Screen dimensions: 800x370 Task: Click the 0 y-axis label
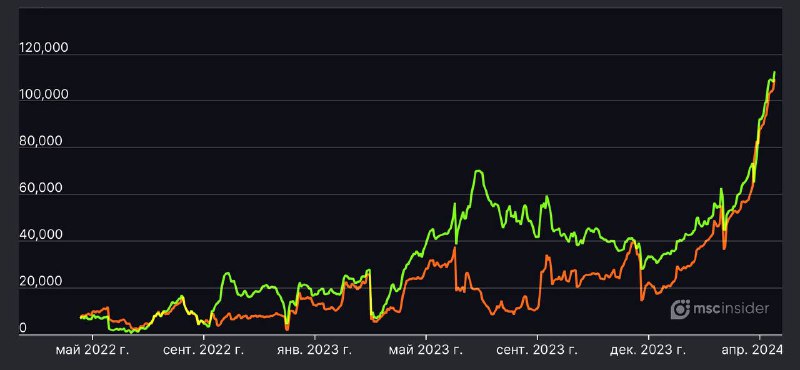click(x=22, y=328)
